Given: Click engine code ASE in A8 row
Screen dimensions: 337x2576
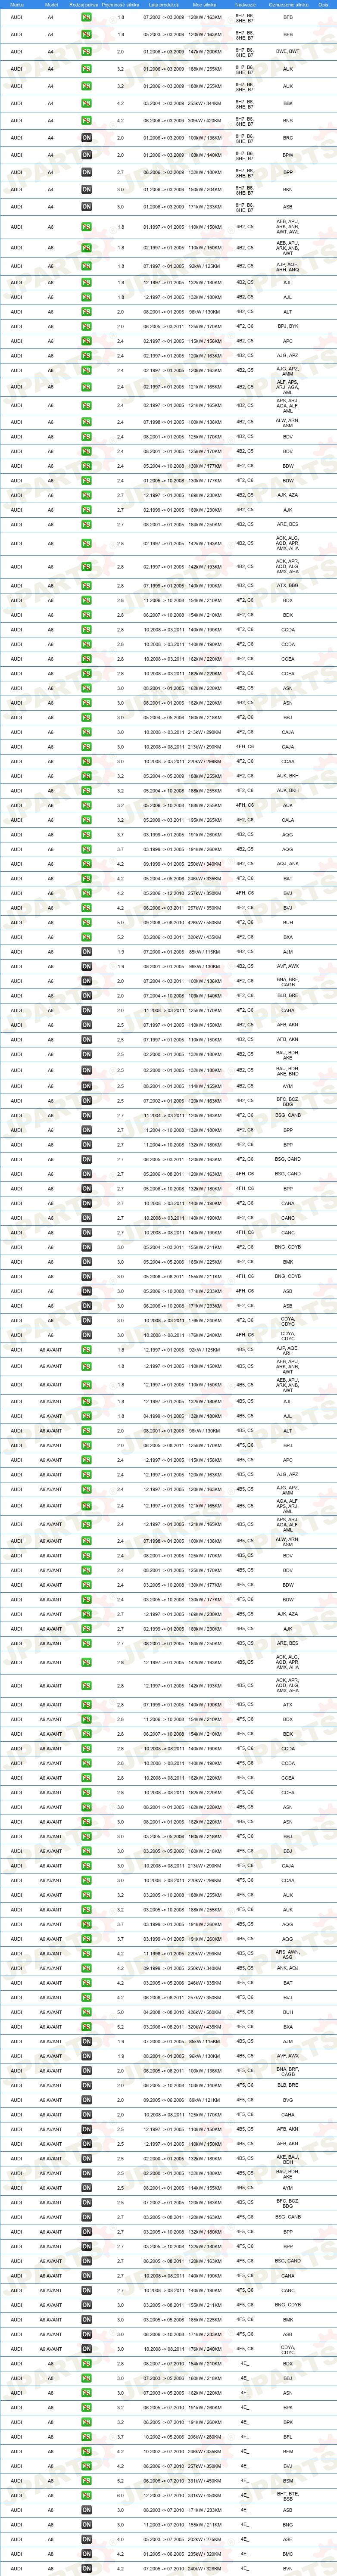Looking at the screenshot, I should 288,2540.
